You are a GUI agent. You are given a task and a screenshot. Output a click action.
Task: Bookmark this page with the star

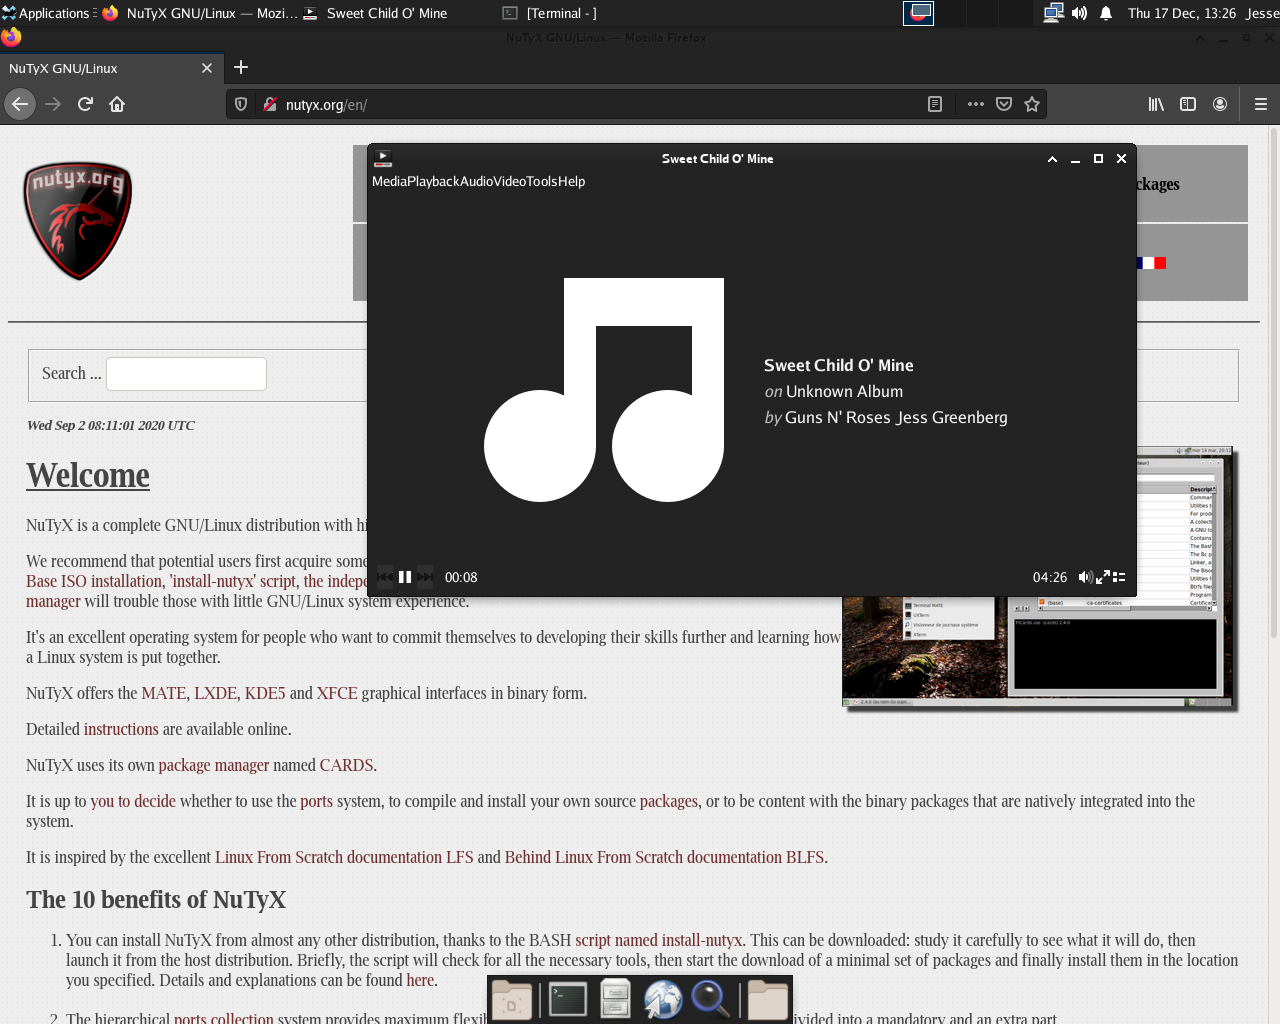[1032, 104]
